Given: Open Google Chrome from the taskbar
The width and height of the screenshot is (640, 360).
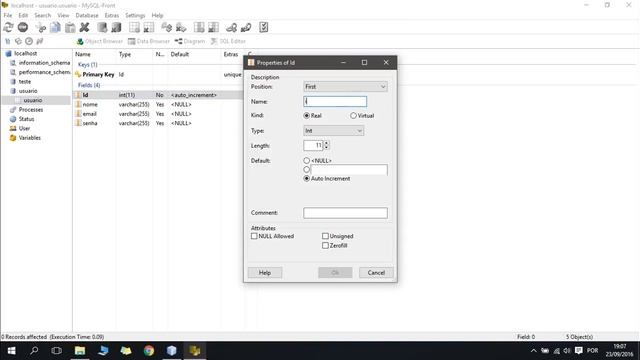Looking at the screenshot, I should click(149, 351).
